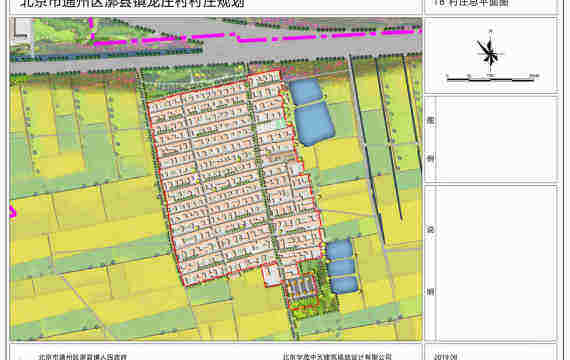
Task: Click the small red-outlined plot south of village
Action: 301,292
